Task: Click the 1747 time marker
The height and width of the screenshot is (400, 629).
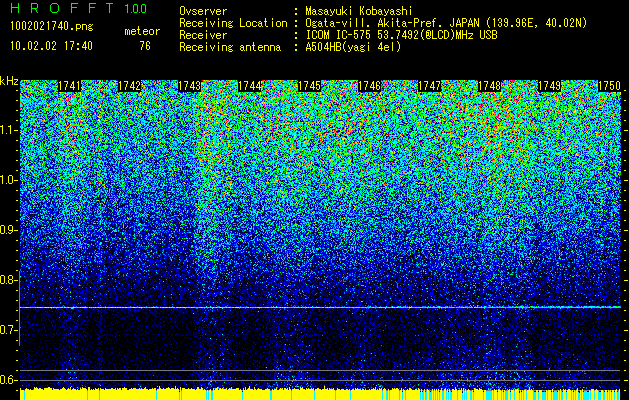Action: (x=429, y=86)
